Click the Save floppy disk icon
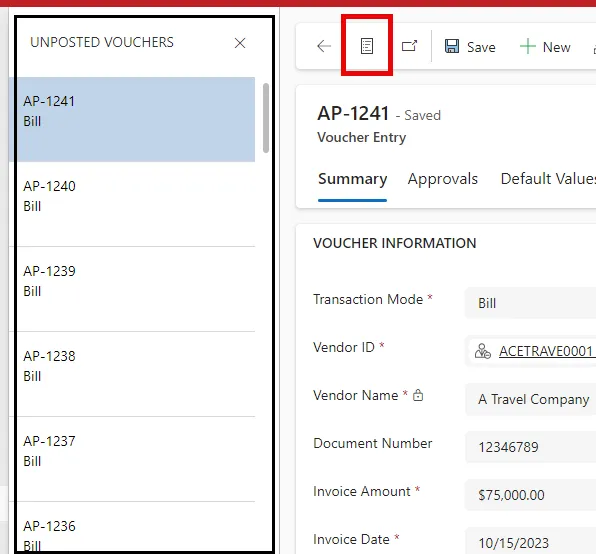 (x=452, y=46)
